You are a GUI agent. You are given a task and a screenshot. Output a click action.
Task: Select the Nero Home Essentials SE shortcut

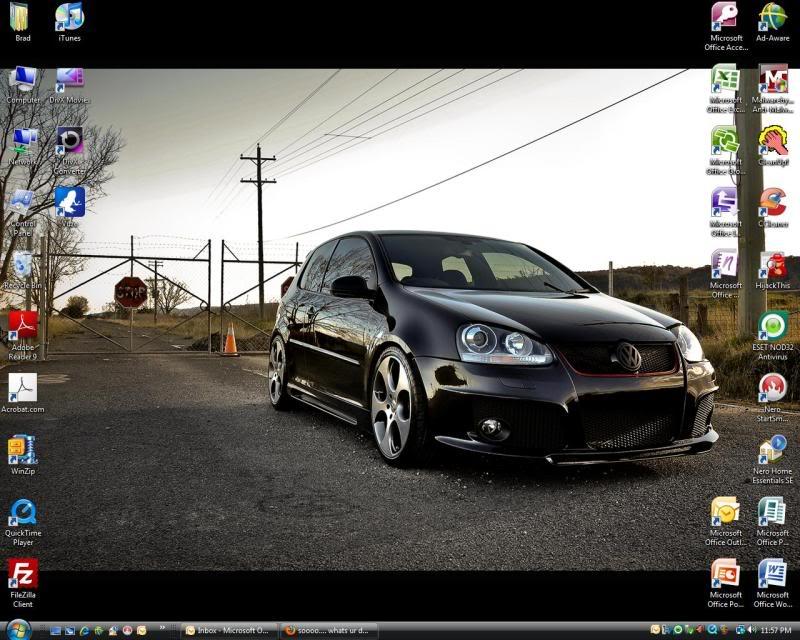point(772,459)
